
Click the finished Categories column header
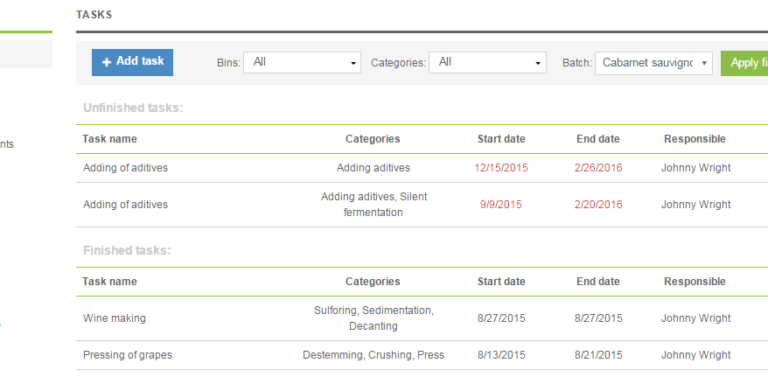(373, 282)
